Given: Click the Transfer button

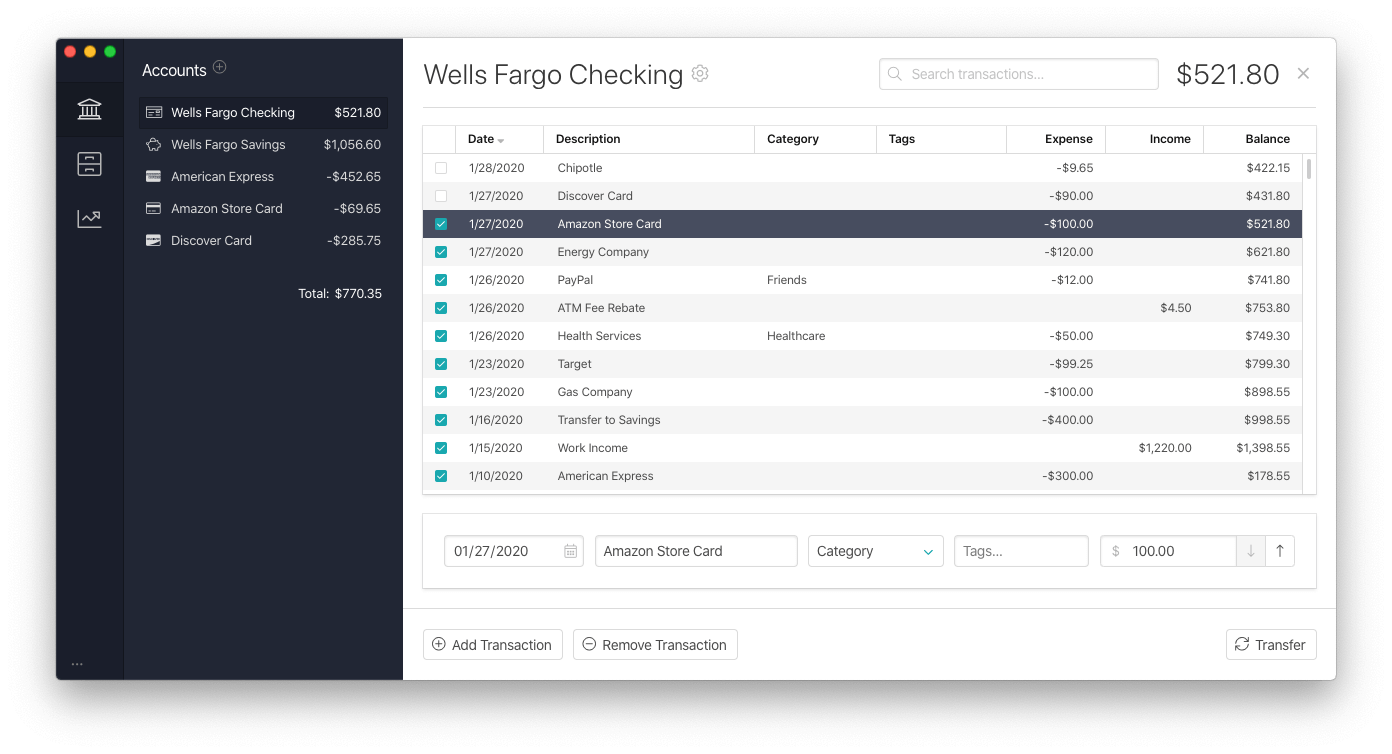Looking at the screenshot, I should click(x=1271, y=644).
